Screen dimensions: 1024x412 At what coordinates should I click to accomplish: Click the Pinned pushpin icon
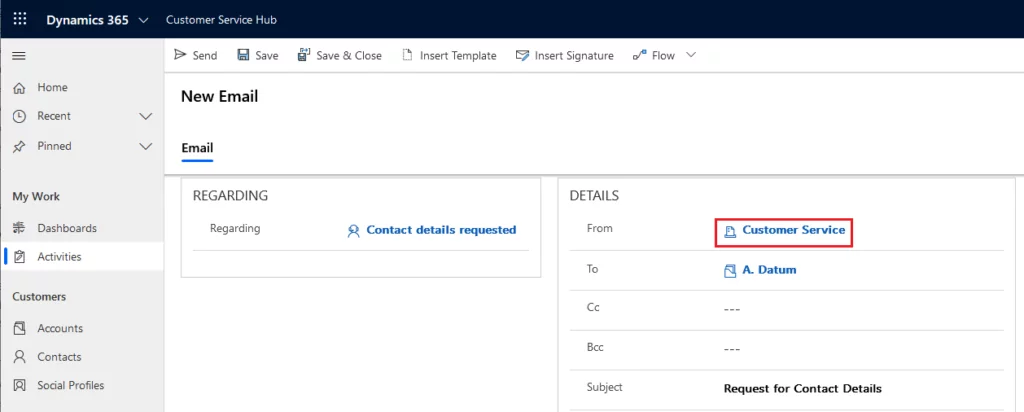click(20, 146)
